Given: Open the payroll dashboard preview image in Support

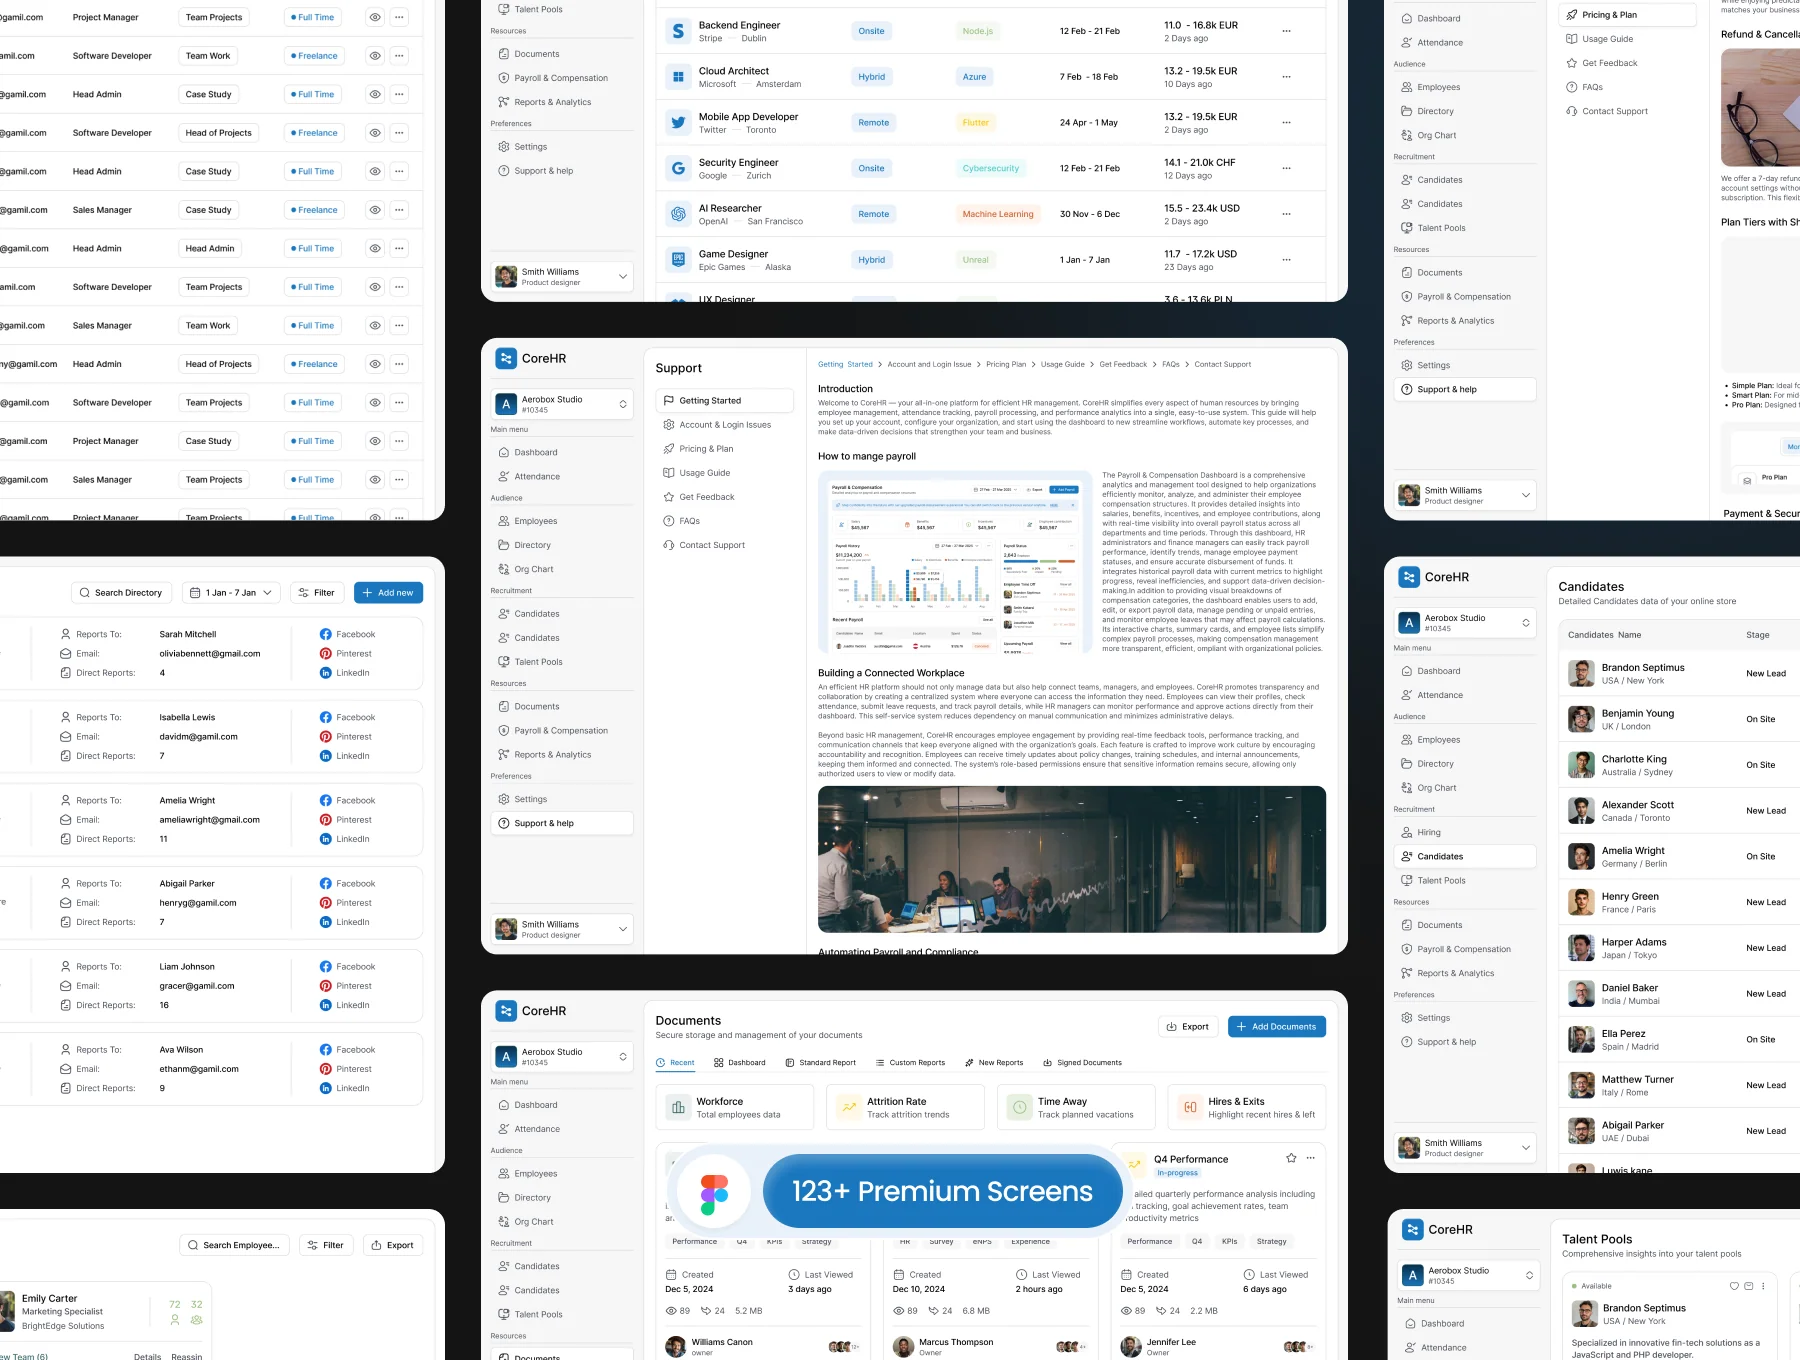Looking at the screenshot, I should [x=955, y=563].
